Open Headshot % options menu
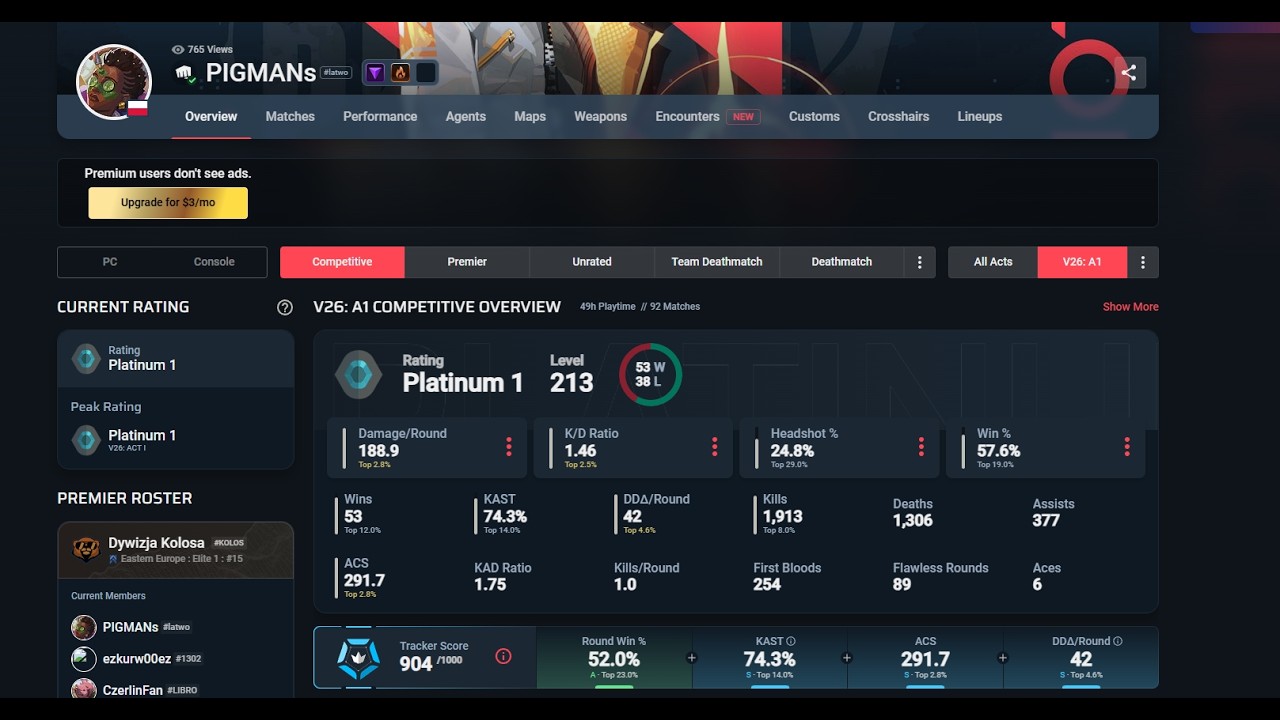Viewport: 1280px width, 720px height. pyautogui.click(x=921, y=447)
